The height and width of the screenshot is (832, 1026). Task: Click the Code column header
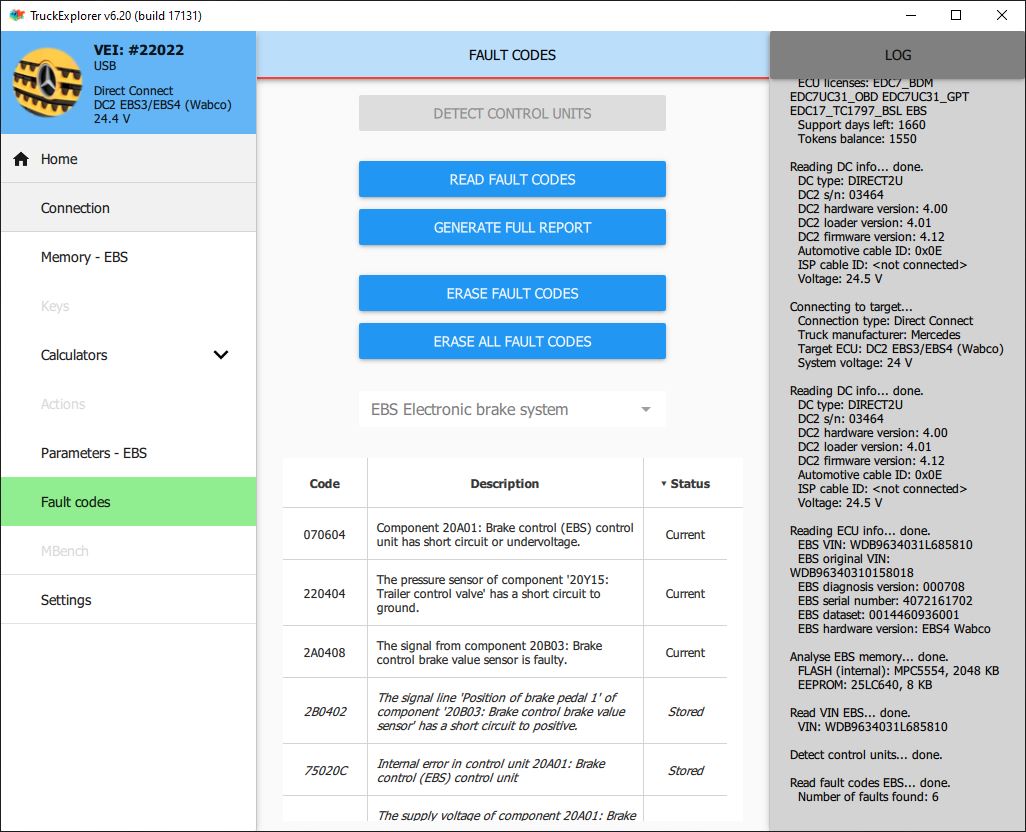(x=325, y=484)
